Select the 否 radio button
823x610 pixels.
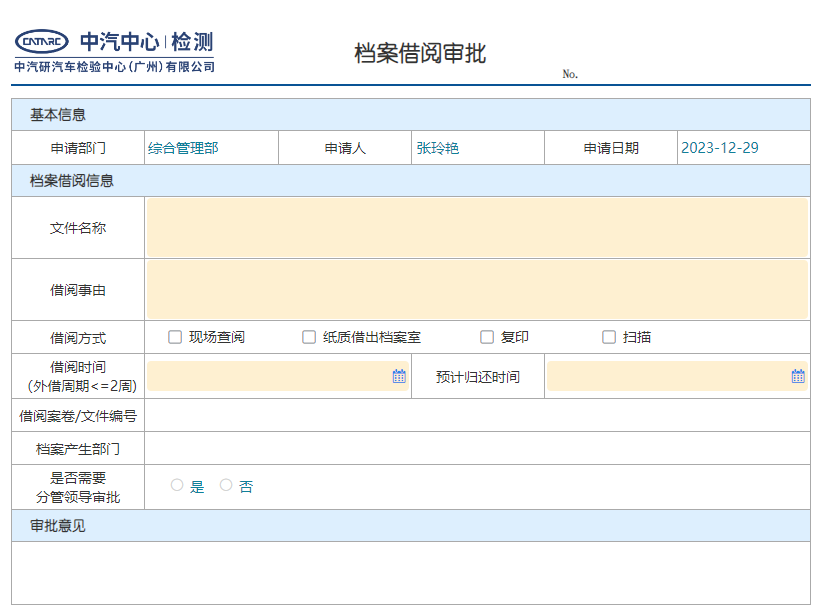pos(227,485)
